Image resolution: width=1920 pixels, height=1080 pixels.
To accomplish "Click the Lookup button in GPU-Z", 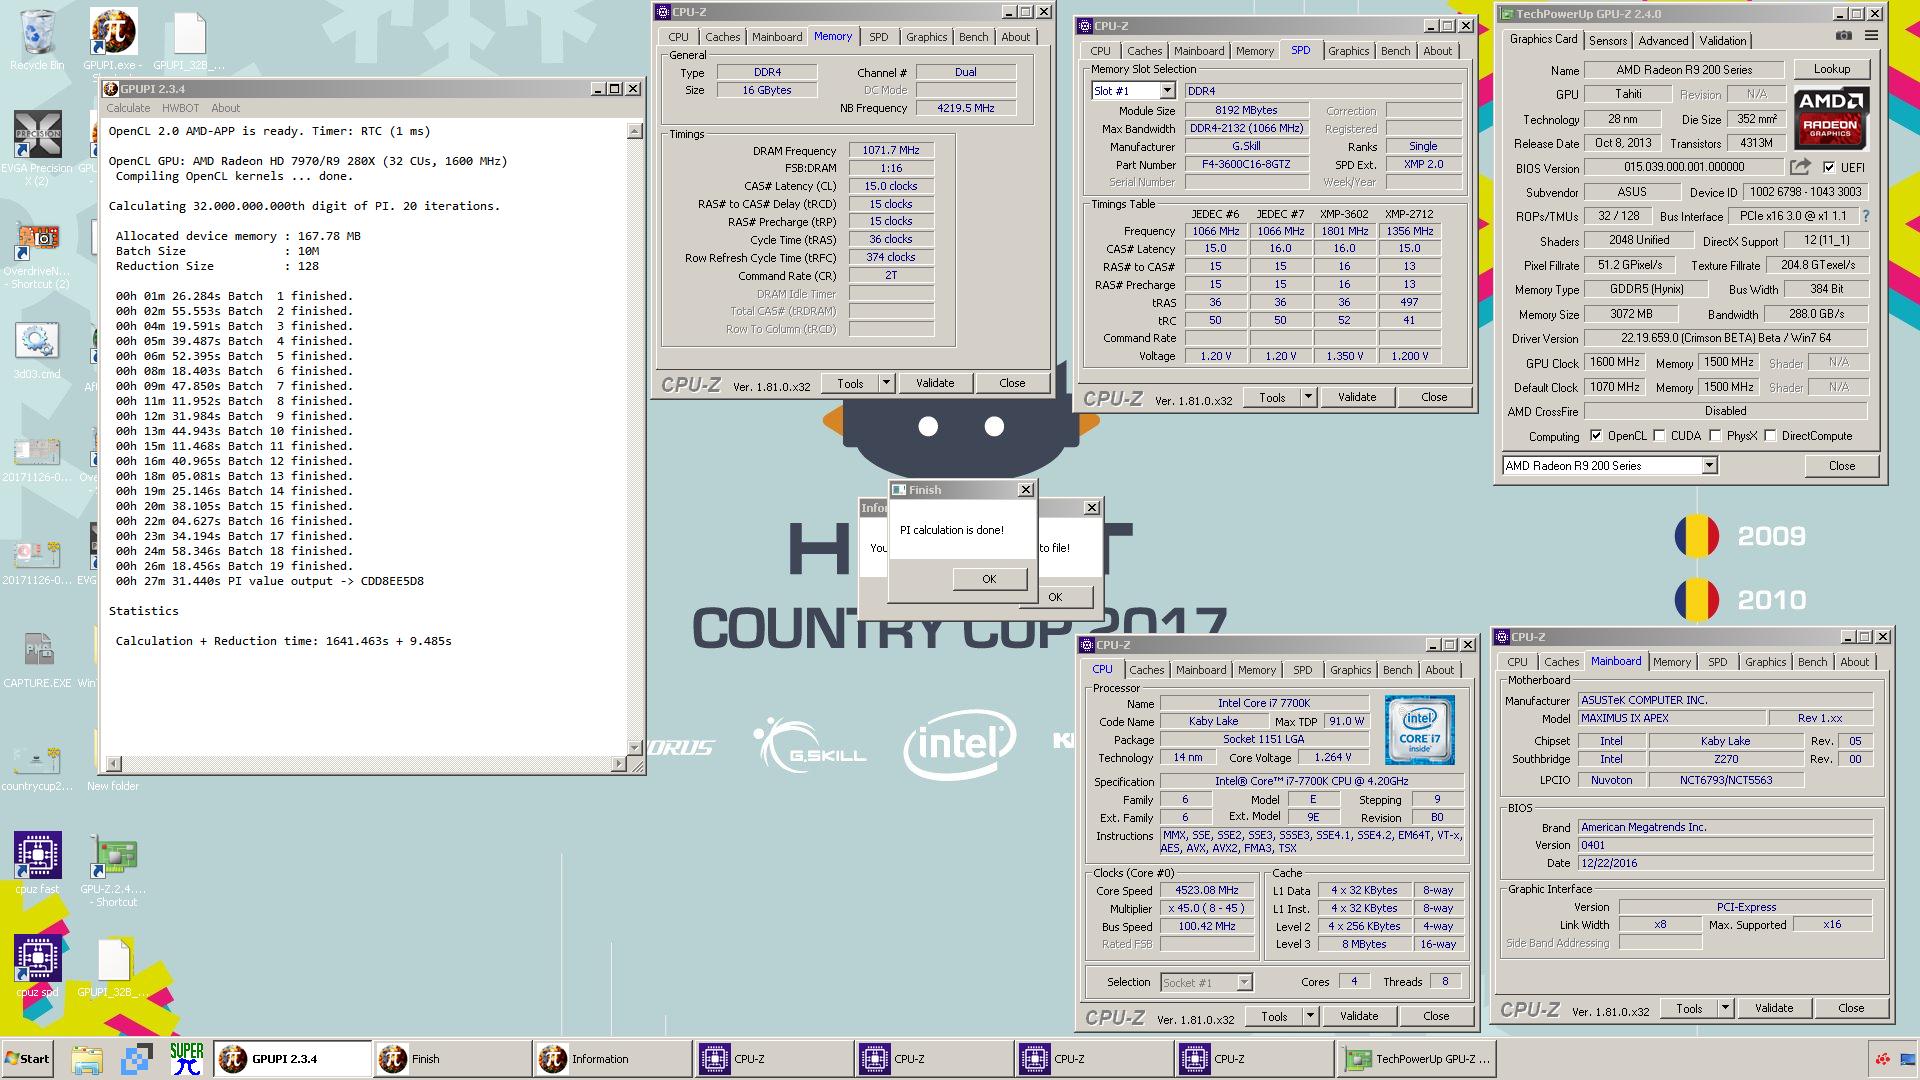I will tap(1831, 69).
